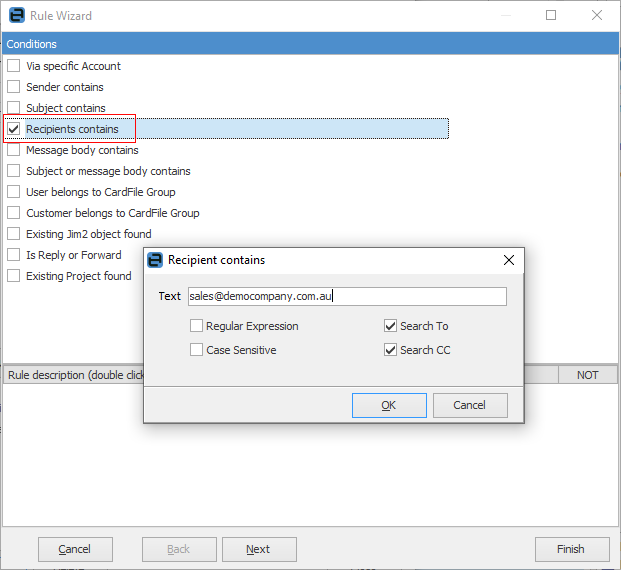
Task: Untick the Recipients contains checkbox
Action: click(13, 129)
